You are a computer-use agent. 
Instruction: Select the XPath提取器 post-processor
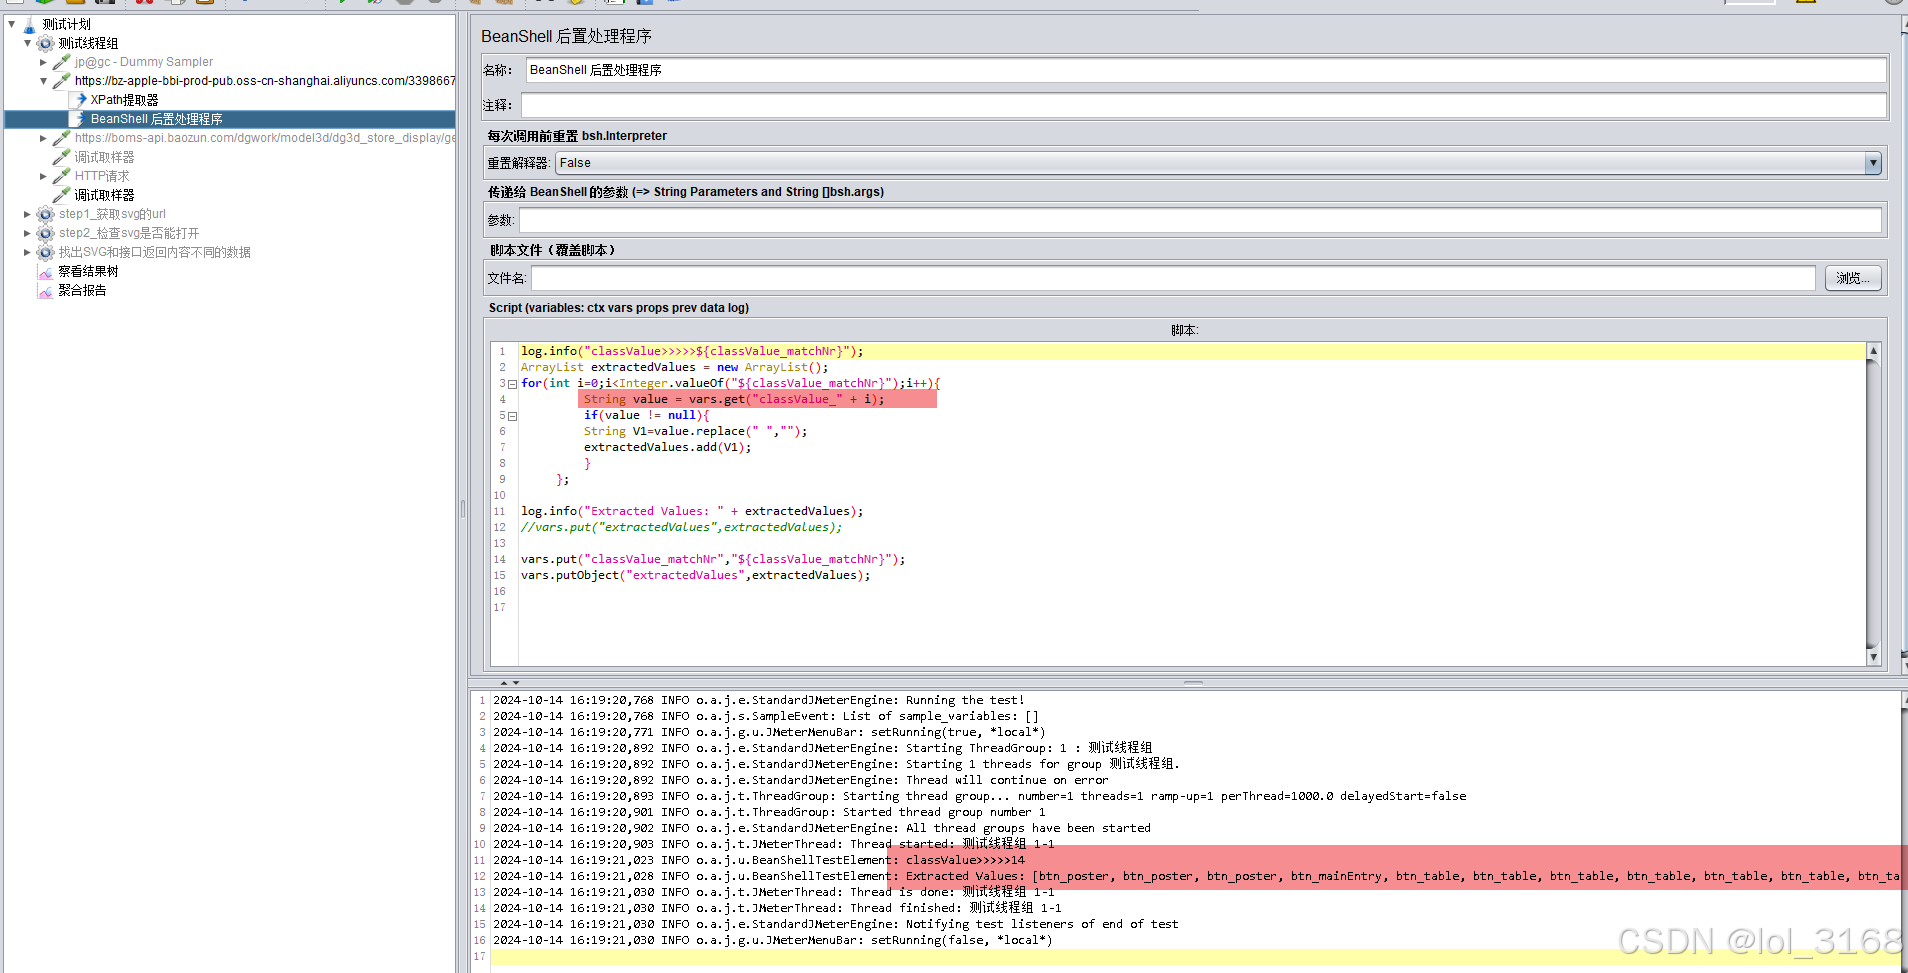tap(124, 99)
